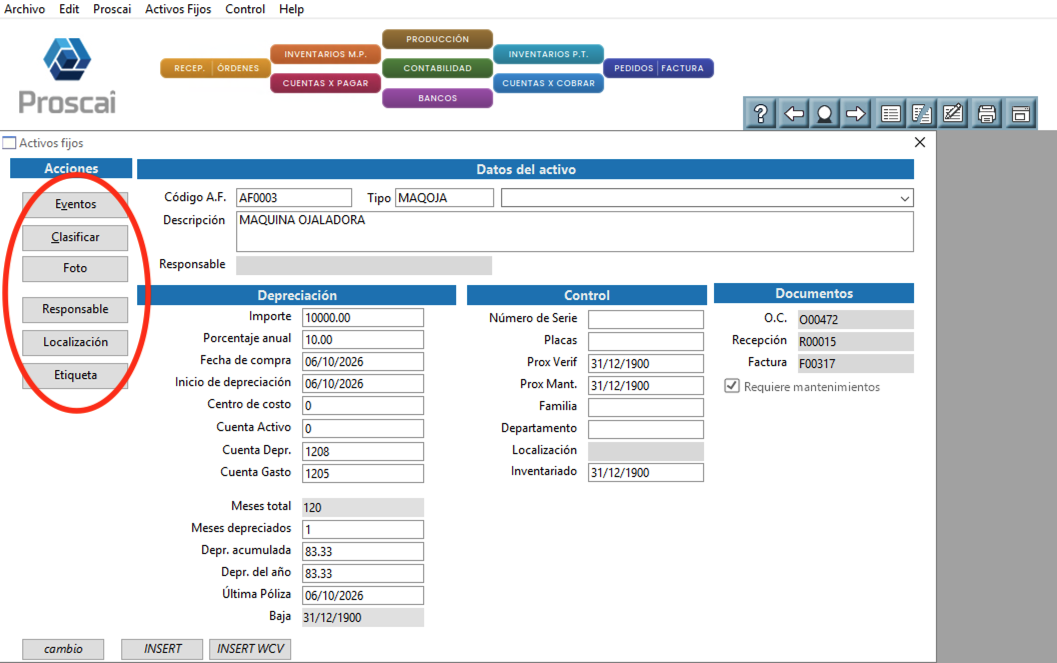
Task: Click the Importe input field
Action: [363, 317]
